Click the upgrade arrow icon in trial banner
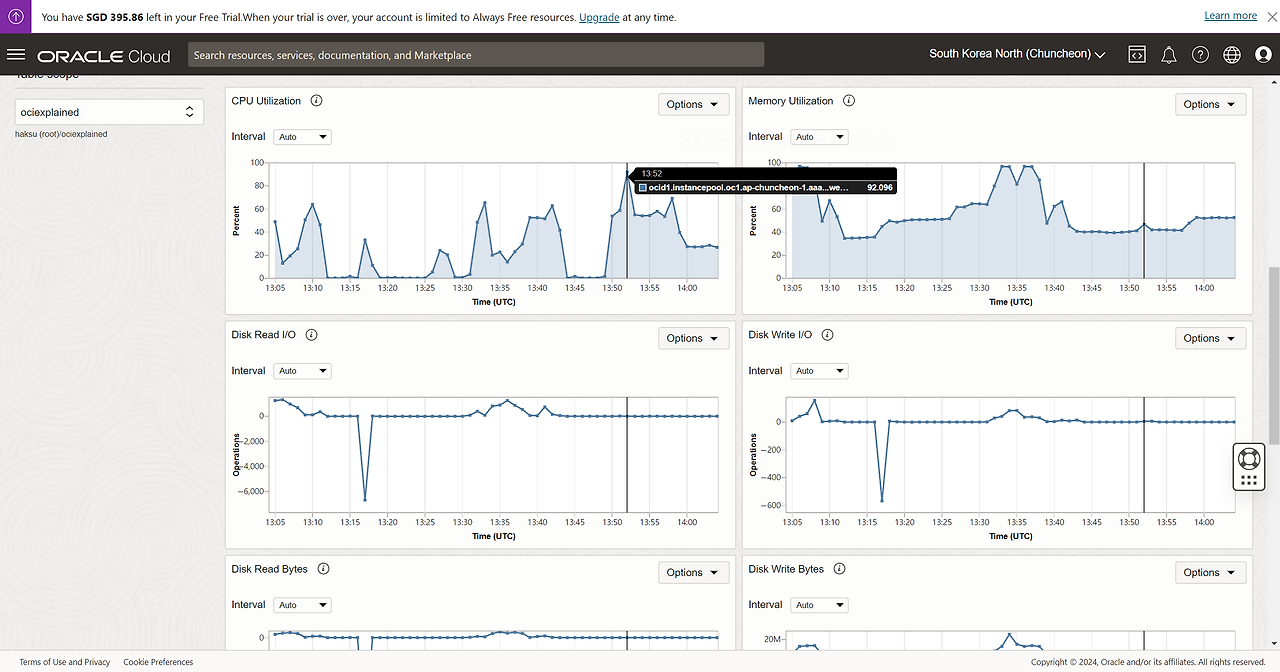1280x672 pixels. pyautogui.click(x=17, y=17)
